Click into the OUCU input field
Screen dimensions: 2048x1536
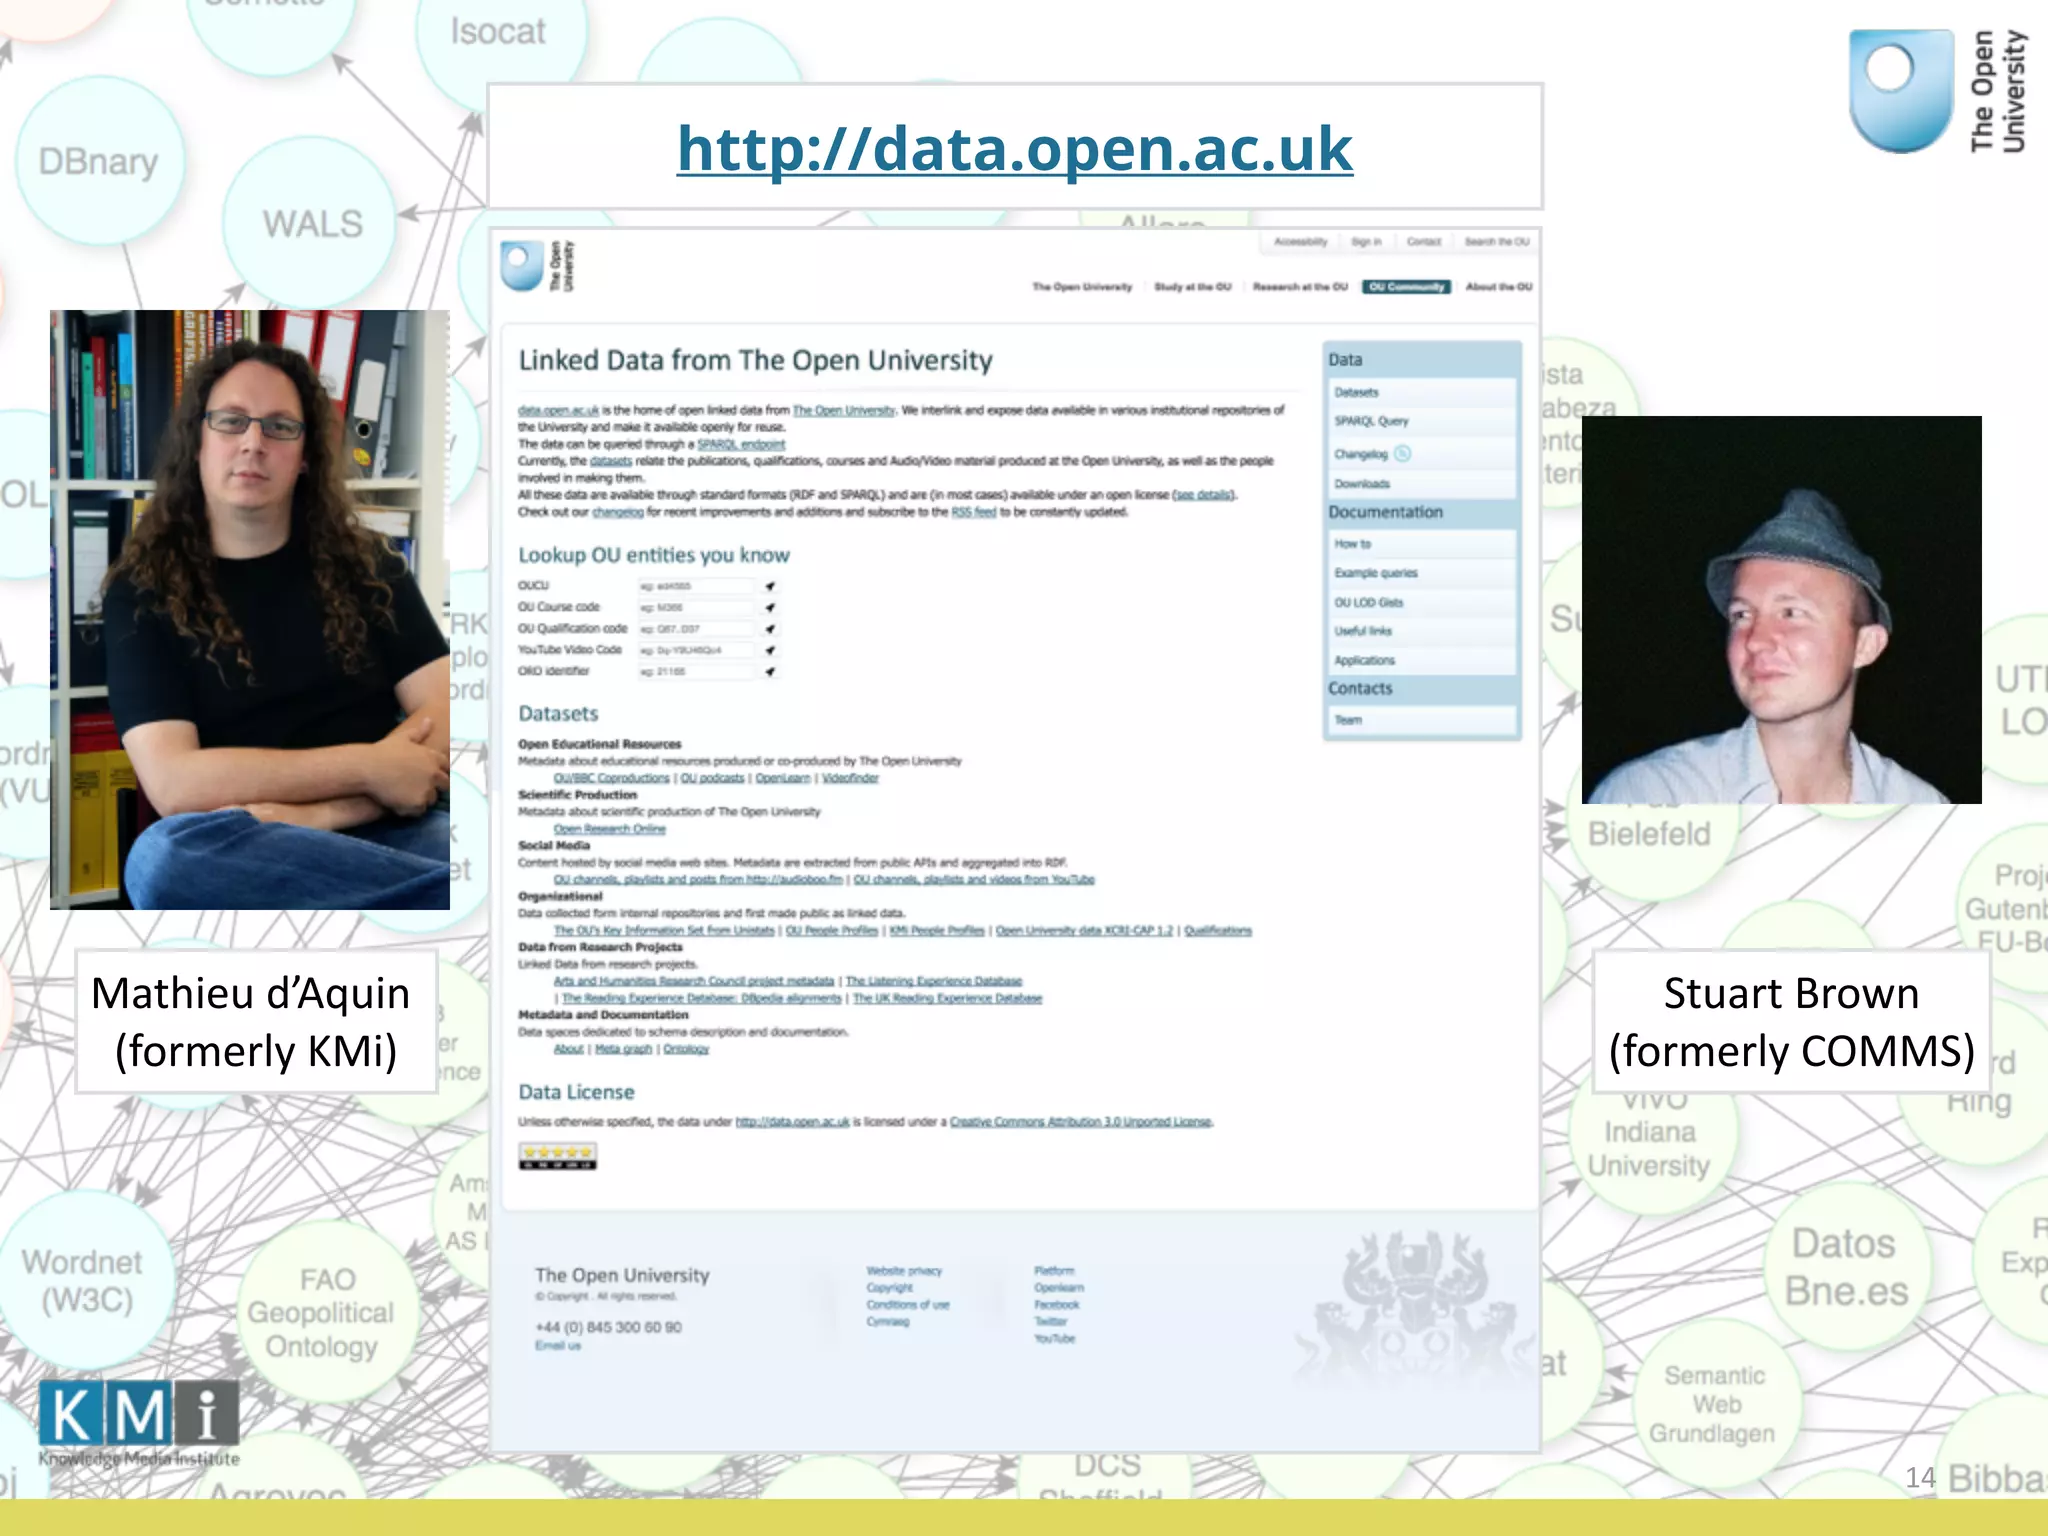pos(696,586)
